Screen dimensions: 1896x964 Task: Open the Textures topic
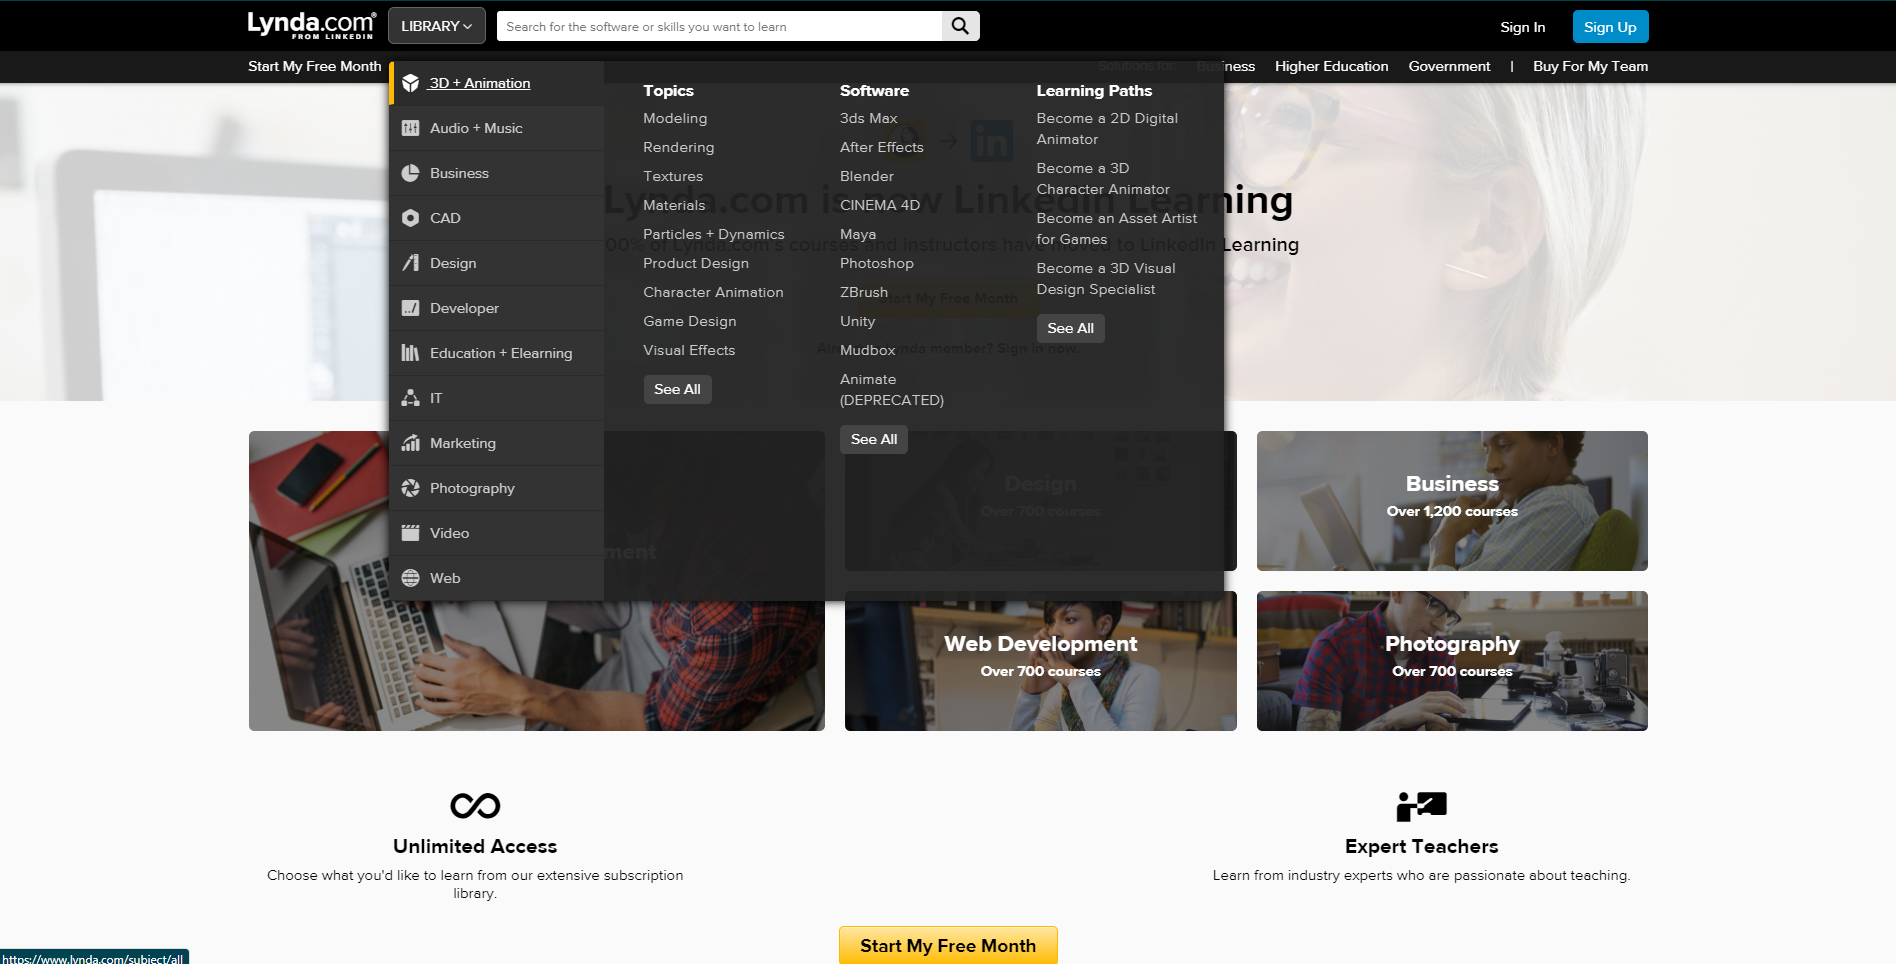(673, 176)
